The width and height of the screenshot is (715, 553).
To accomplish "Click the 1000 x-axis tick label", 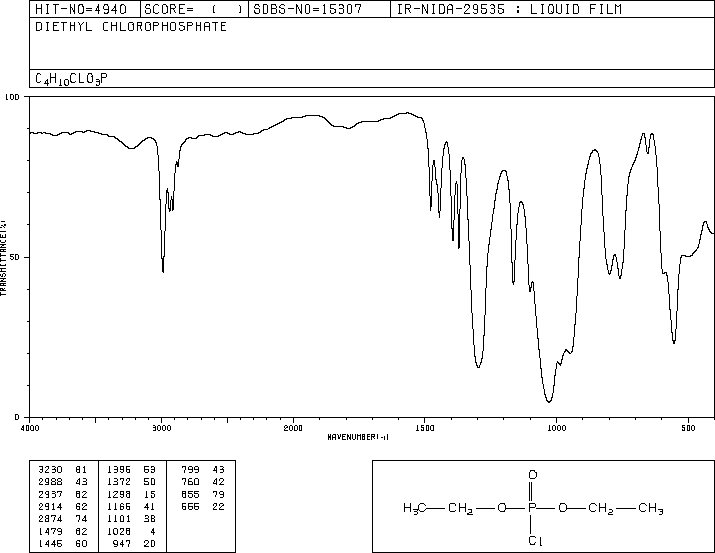I will point(556,428).
